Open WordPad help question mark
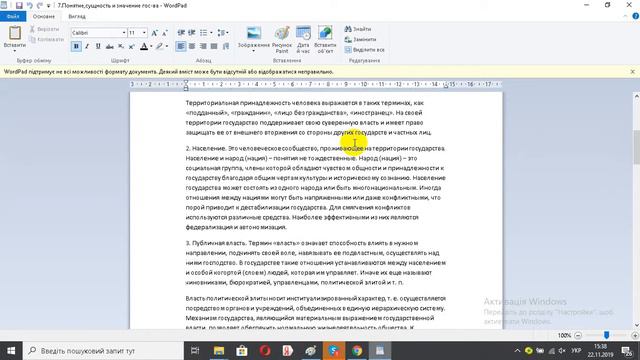 tap(636, 16)
